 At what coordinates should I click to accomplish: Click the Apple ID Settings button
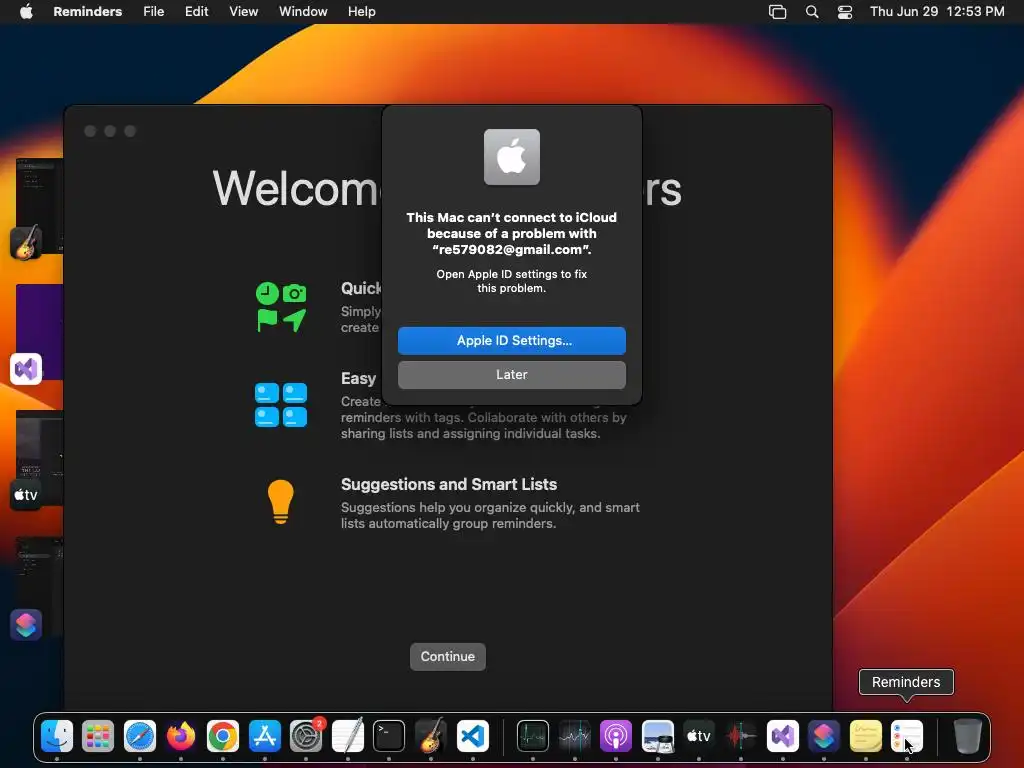click(x=512, y=341)
